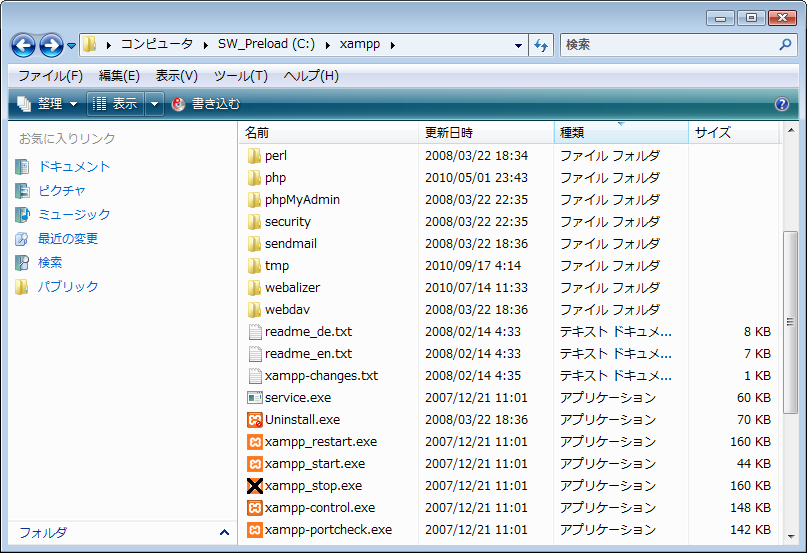The image size is (807, 553).
Task: Select the readme_en.txt file icon
Action: point(255,354)
